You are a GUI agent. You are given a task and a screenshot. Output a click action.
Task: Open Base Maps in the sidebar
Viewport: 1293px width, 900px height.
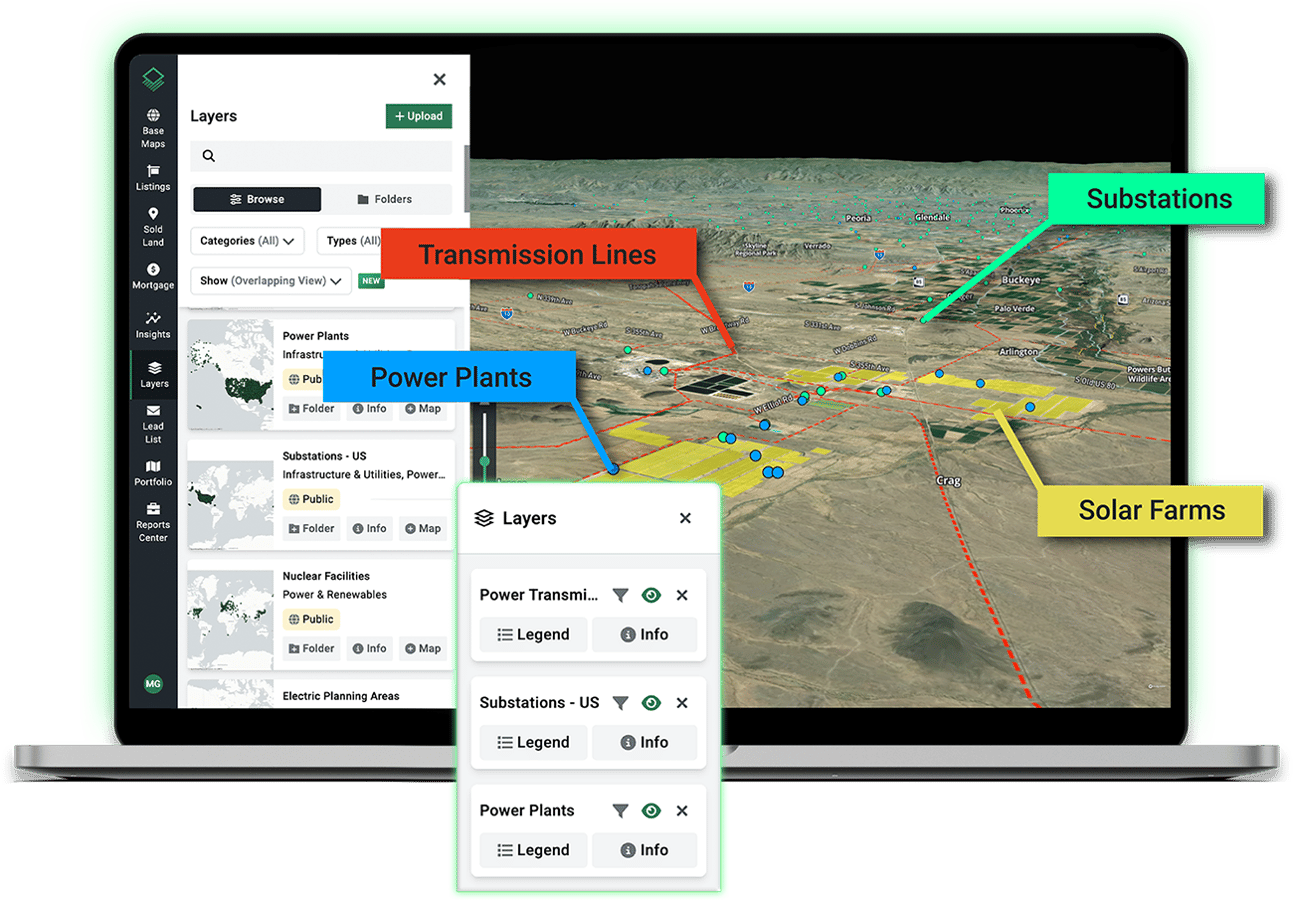coord(153,129)
